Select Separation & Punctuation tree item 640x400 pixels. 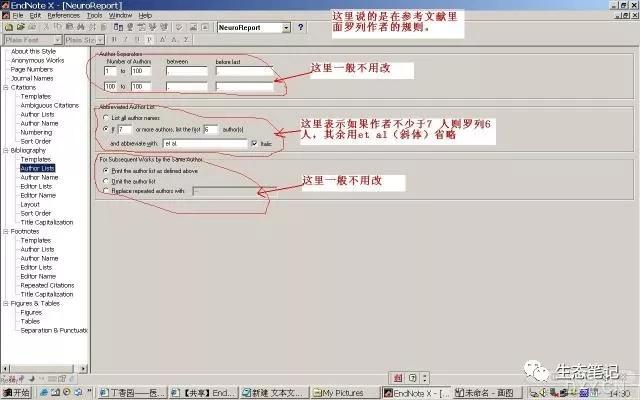tap(54, 330)
